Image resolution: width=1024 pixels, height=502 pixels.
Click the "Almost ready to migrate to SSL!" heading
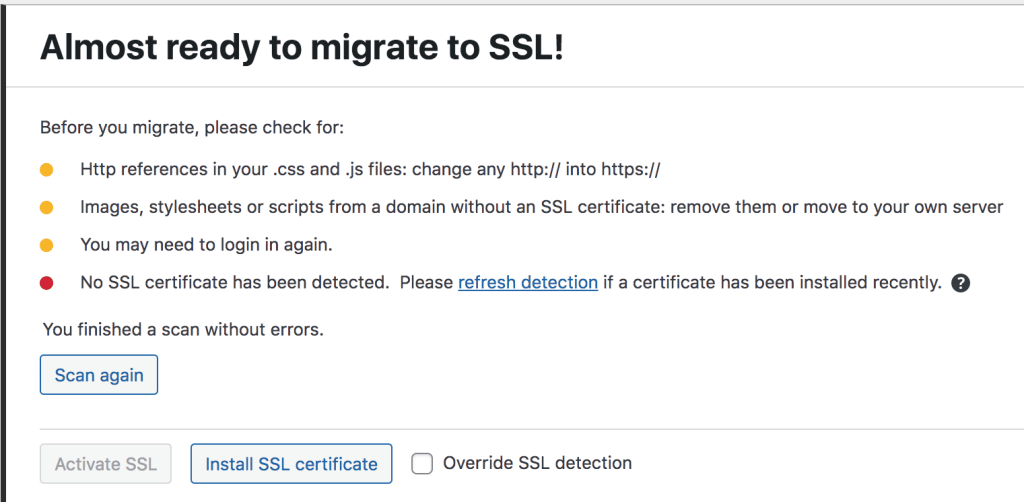point(301,47)
